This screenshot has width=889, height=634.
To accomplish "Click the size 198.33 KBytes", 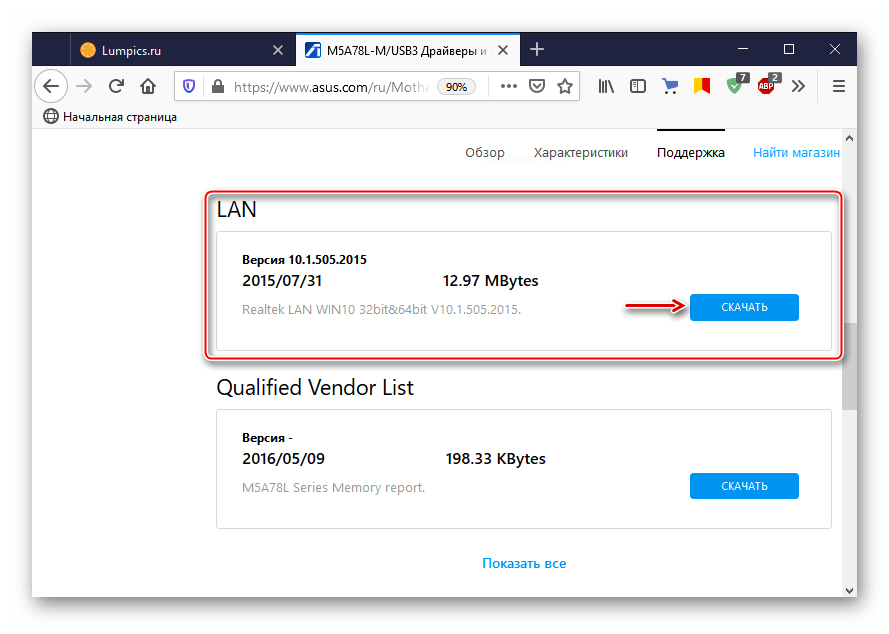I will click(x=496, y=459).
